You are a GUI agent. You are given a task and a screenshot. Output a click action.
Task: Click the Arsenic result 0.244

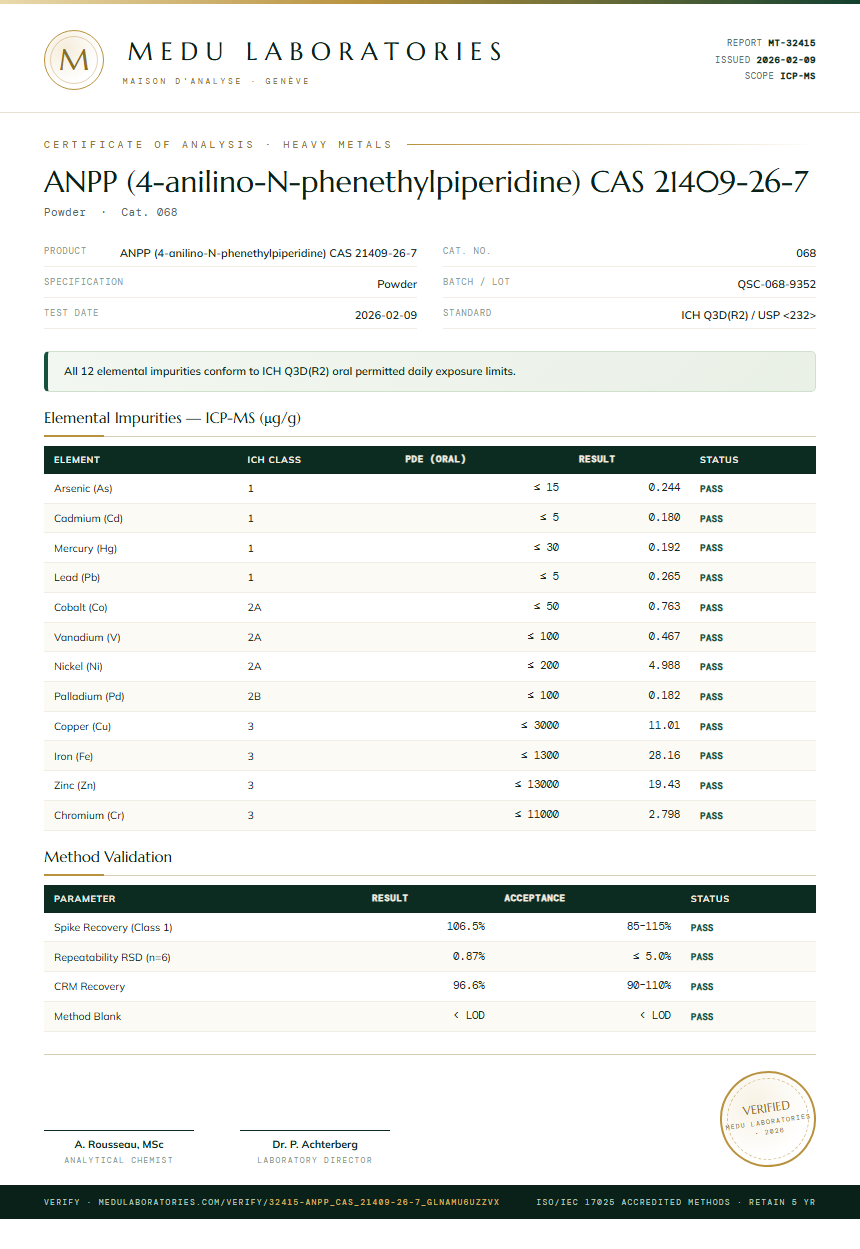[x=664, y=488]
